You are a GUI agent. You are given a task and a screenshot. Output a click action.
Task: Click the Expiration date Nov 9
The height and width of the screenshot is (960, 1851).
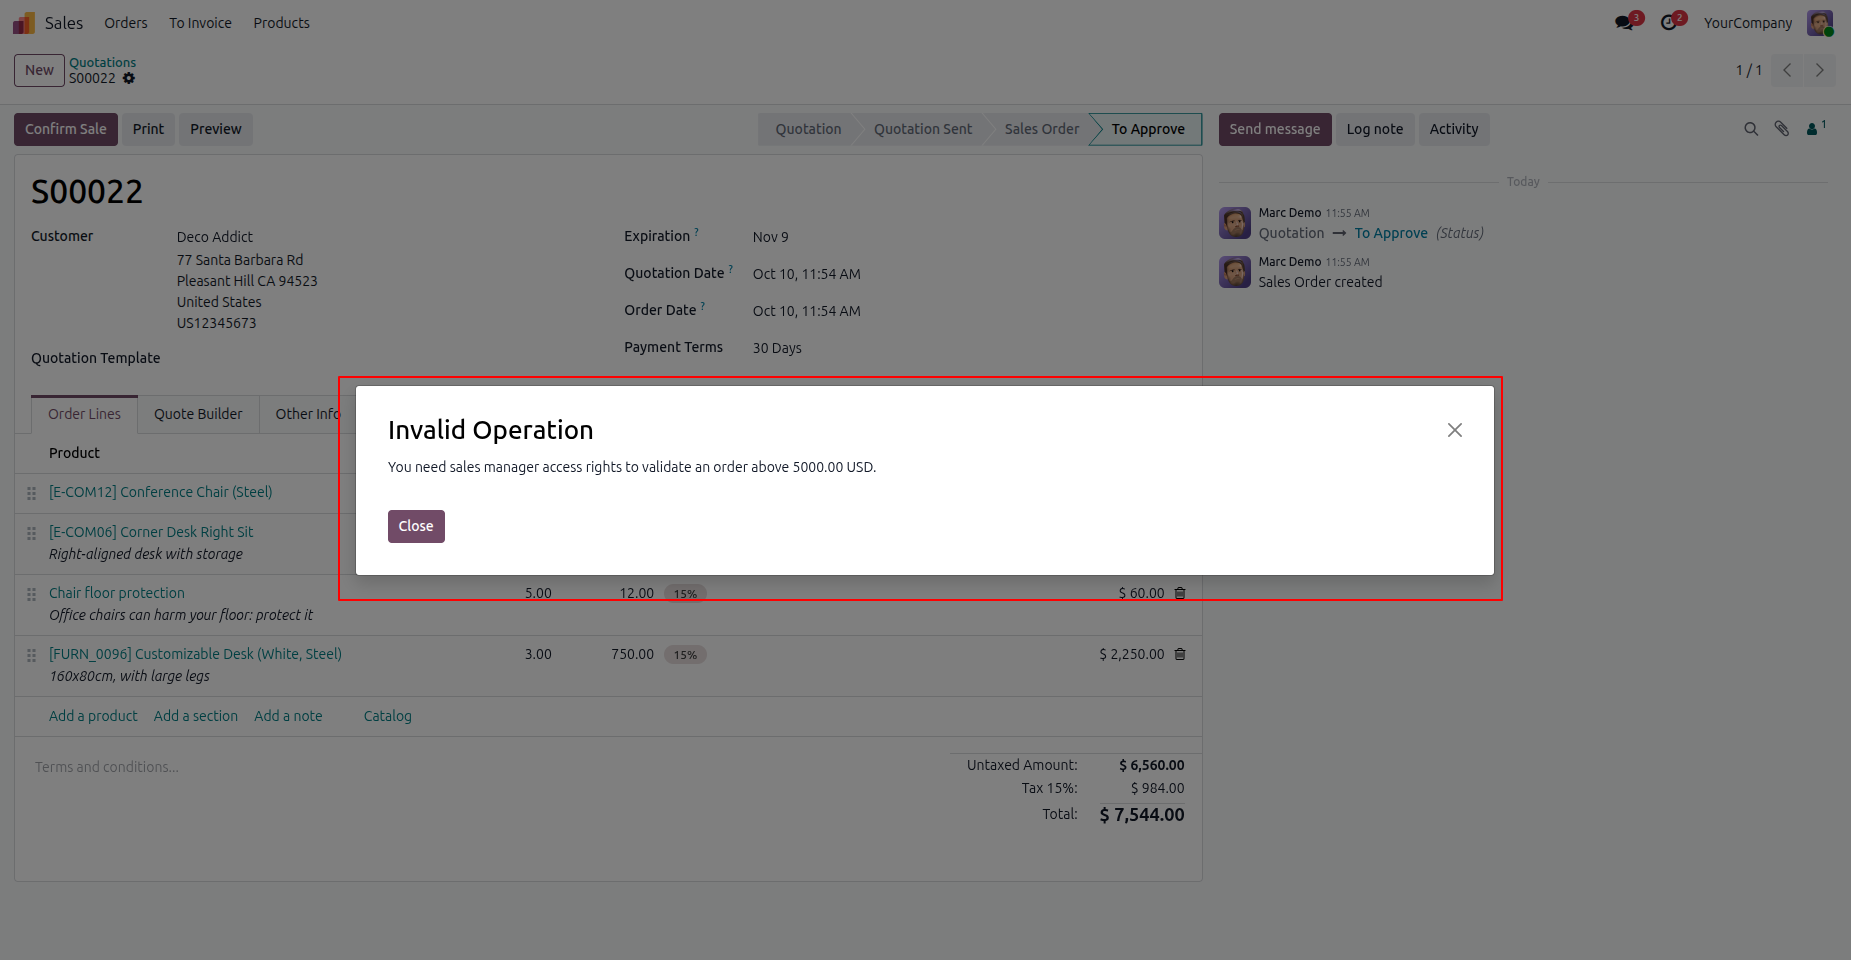tap(770, 237)
